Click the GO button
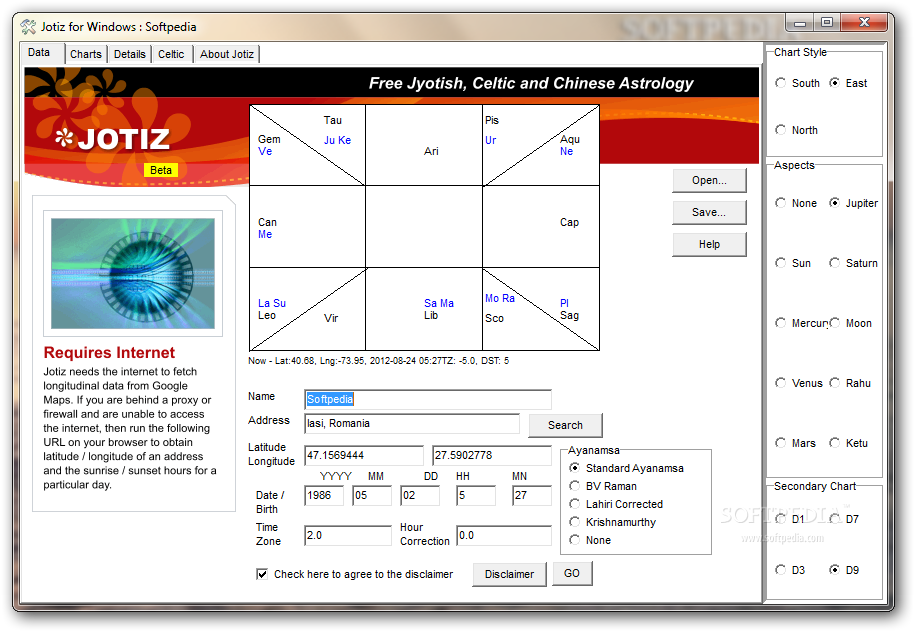 coord(572,574)
